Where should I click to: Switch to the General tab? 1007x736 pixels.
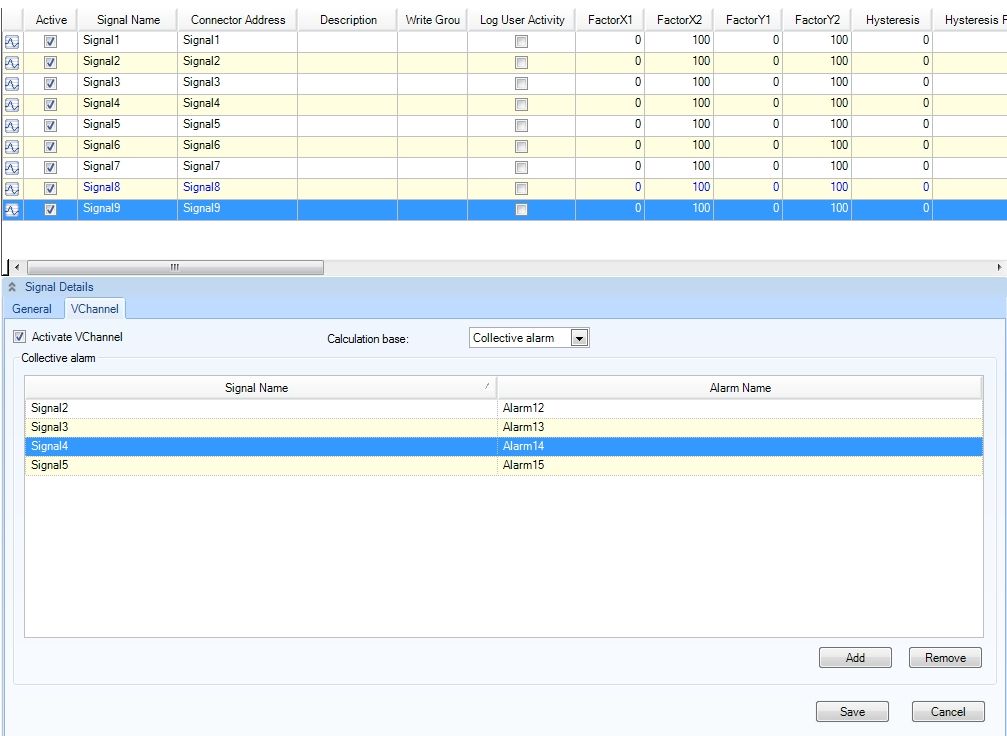(32, 309)
